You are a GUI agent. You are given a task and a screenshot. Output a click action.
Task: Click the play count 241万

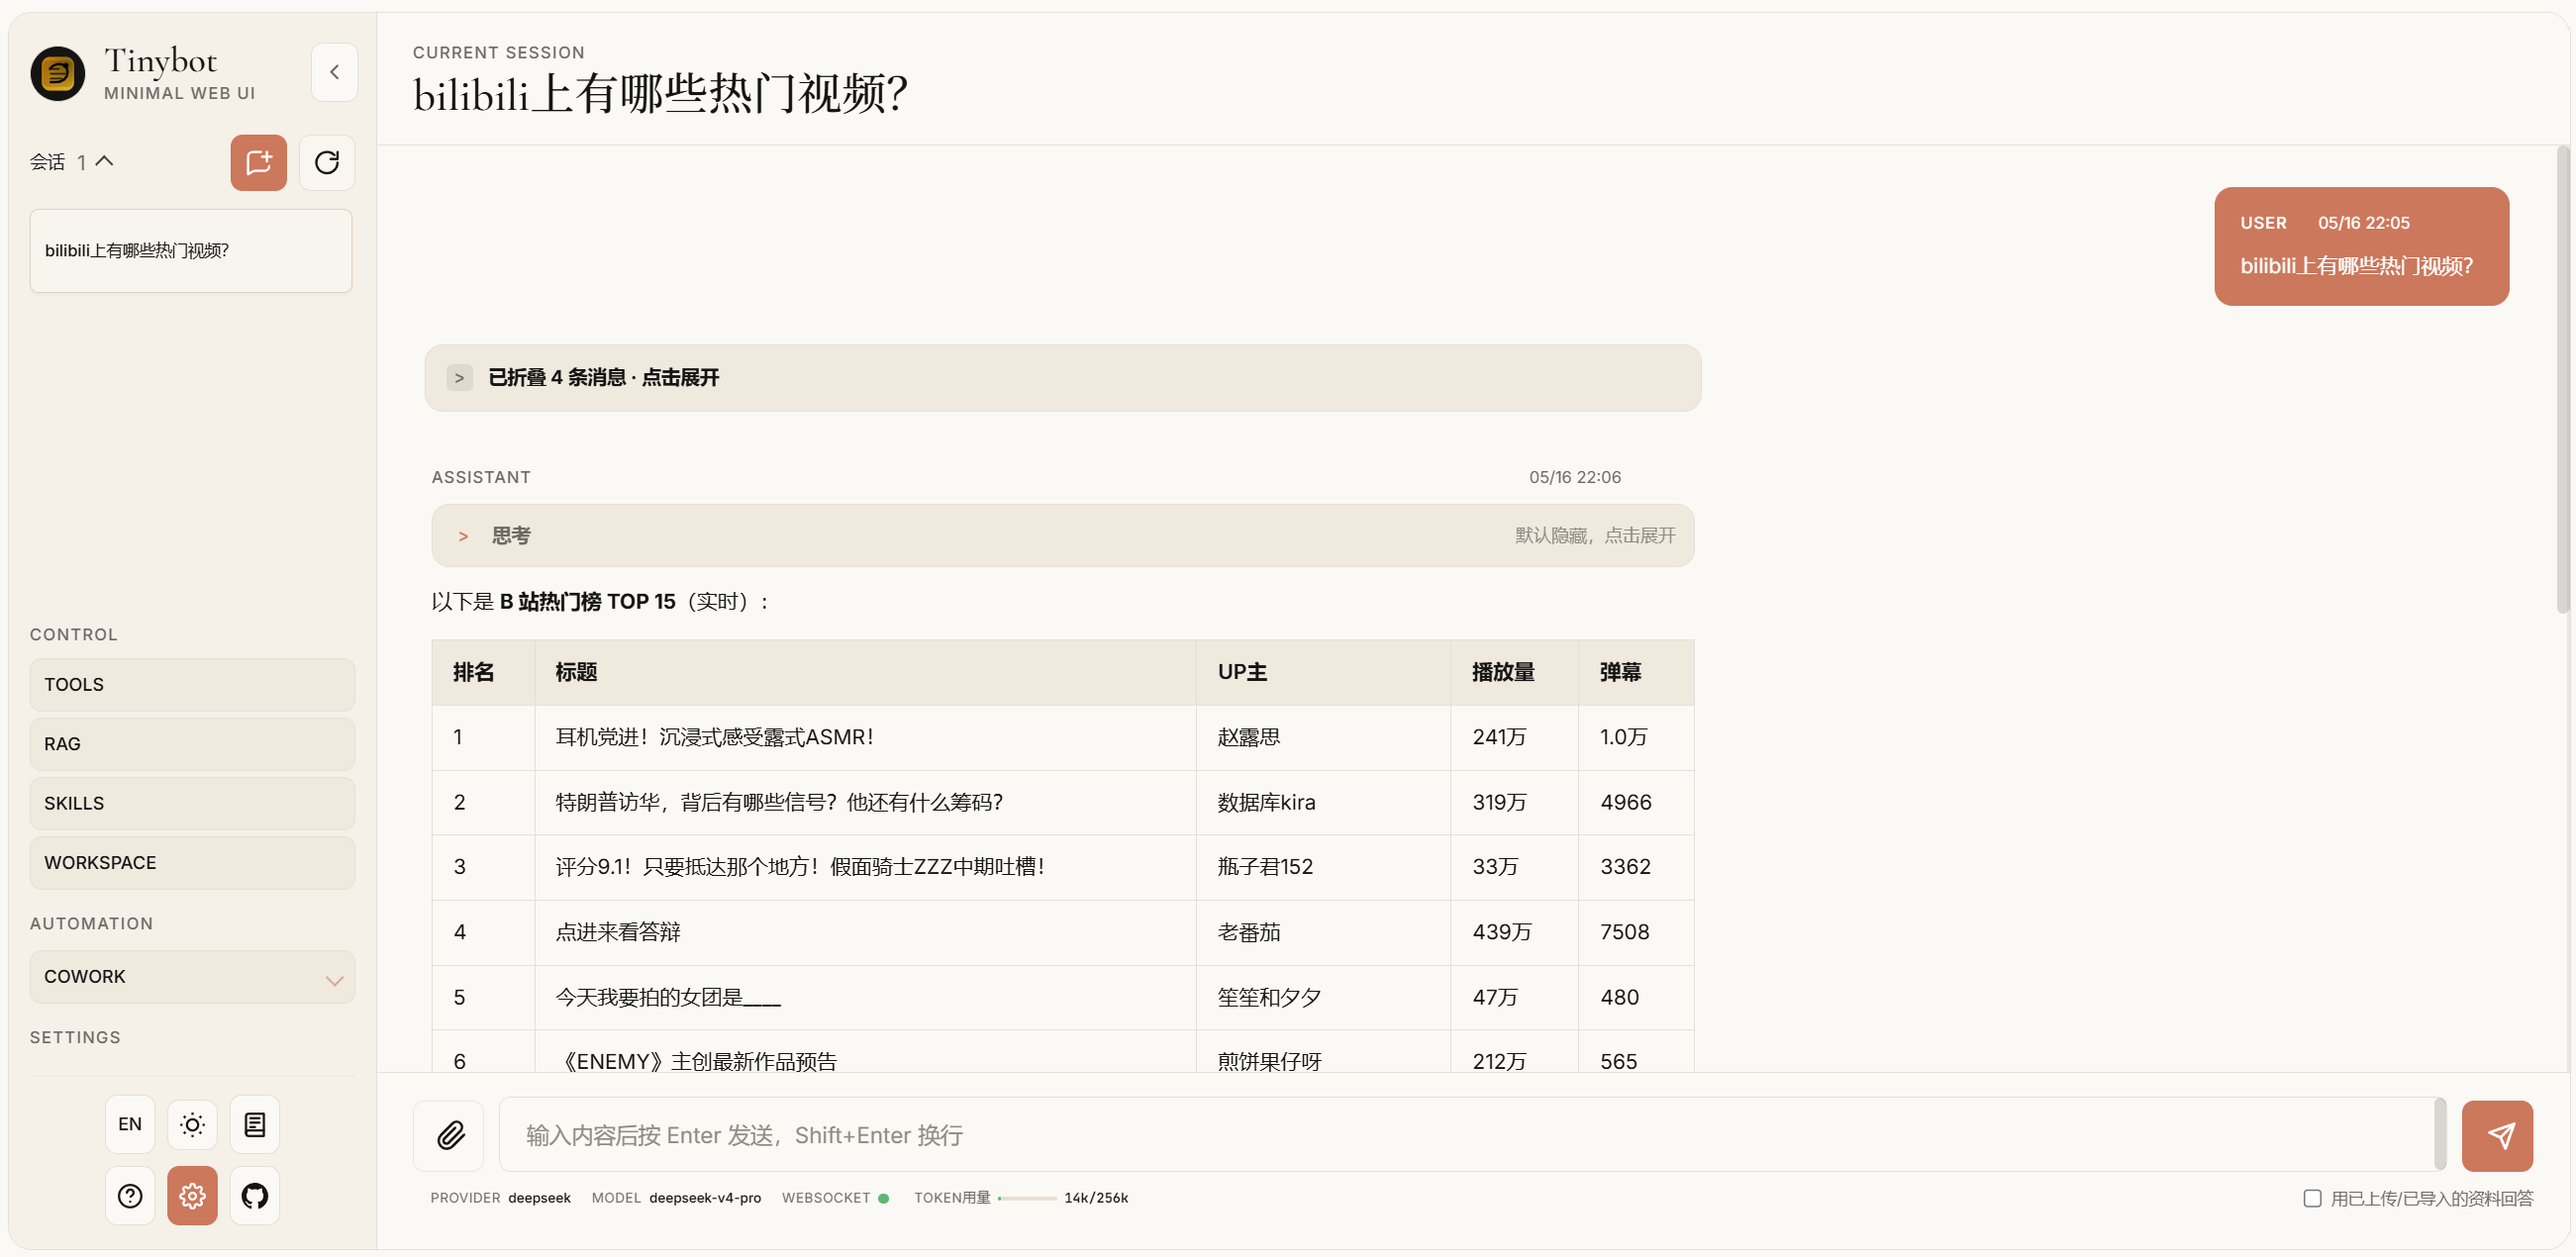tap(1499, 737)
